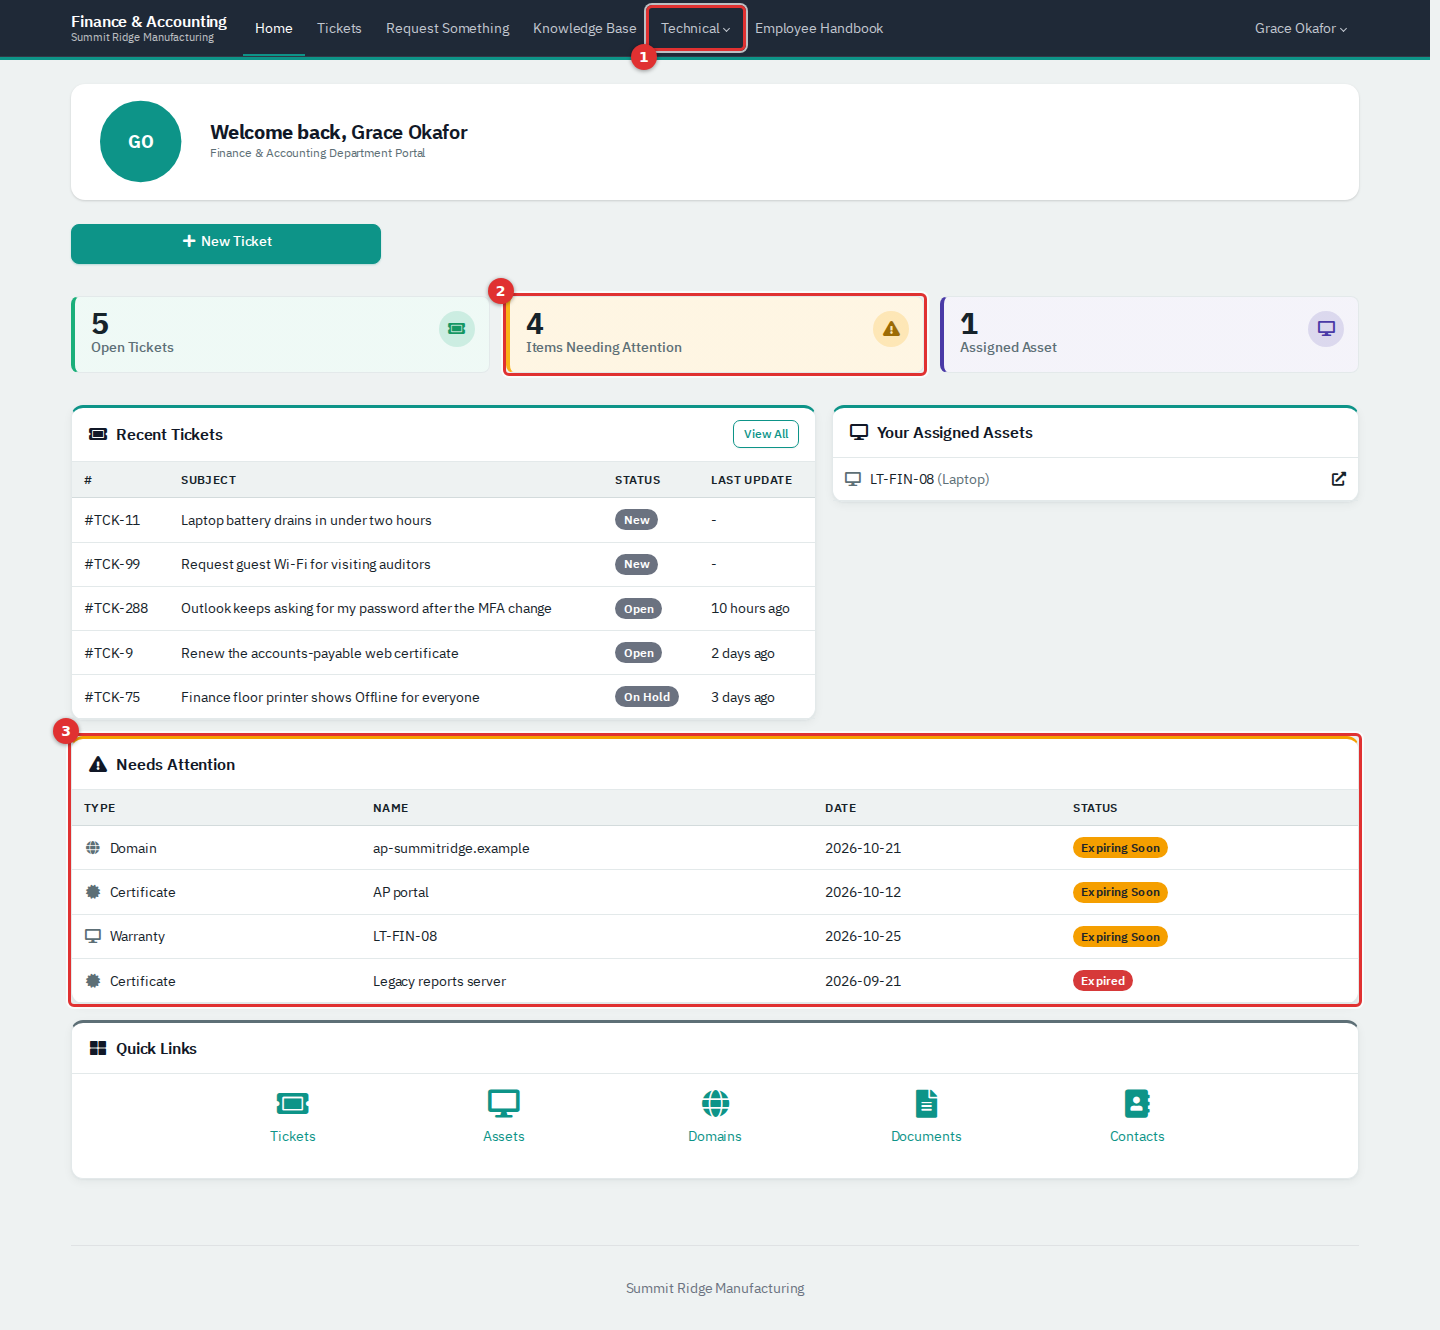Open the Contacts quick link icon
This screenshot has height=1330, width=1440.
click(x=1137, y=1103)
